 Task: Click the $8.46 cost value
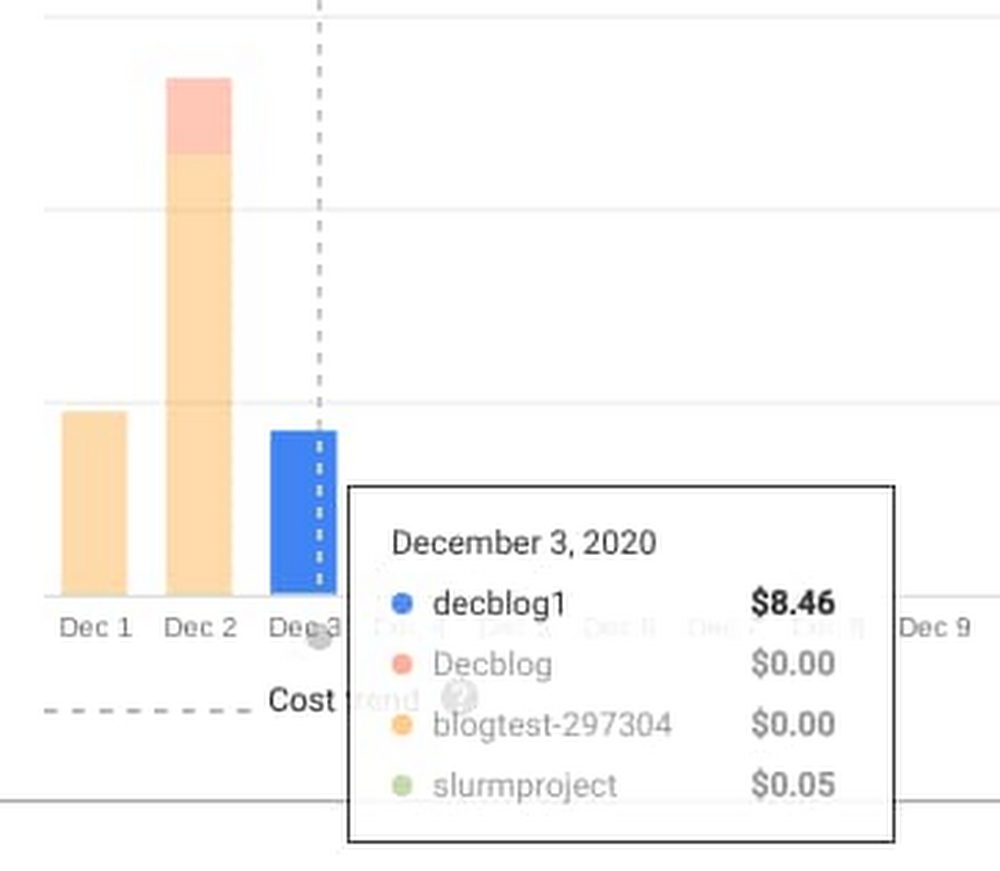coord(793,603)
